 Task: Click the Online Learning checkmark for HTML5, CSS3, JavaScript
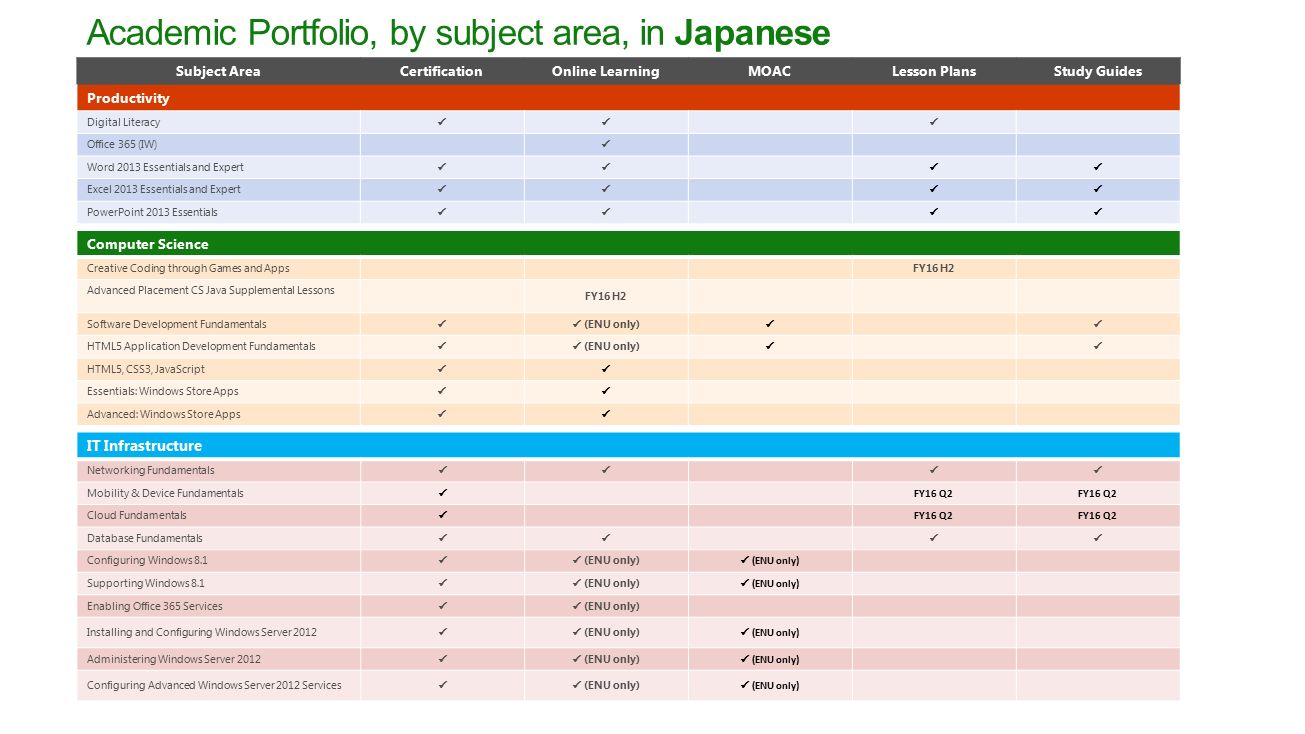[606, 369]
